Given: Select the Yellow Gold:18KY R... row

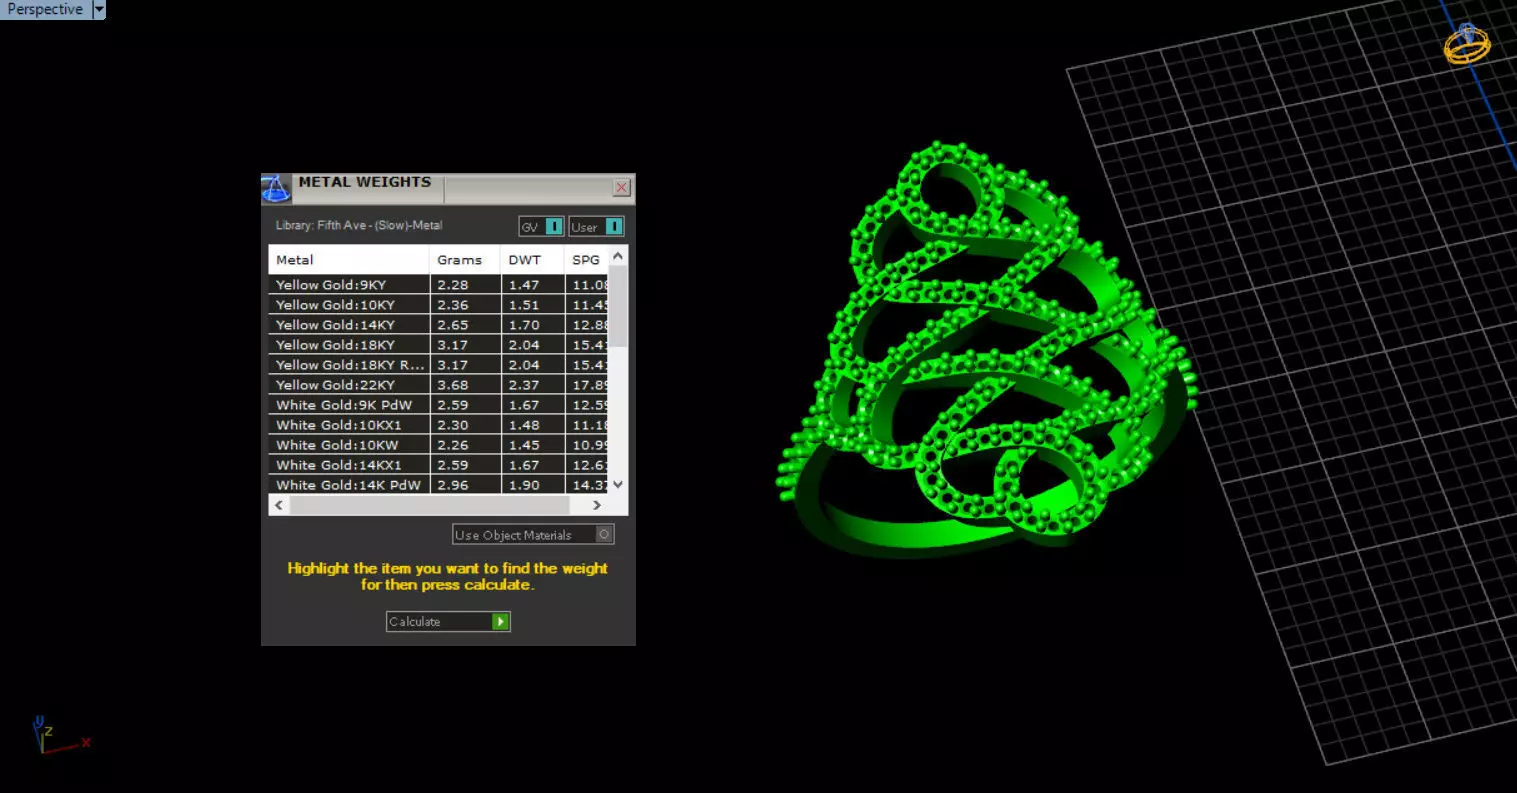Looking at the screenshot, I should [438, 365].
